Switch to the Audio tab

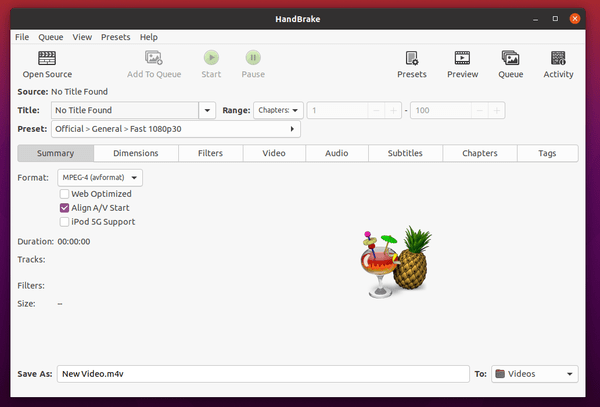[337, 153]
